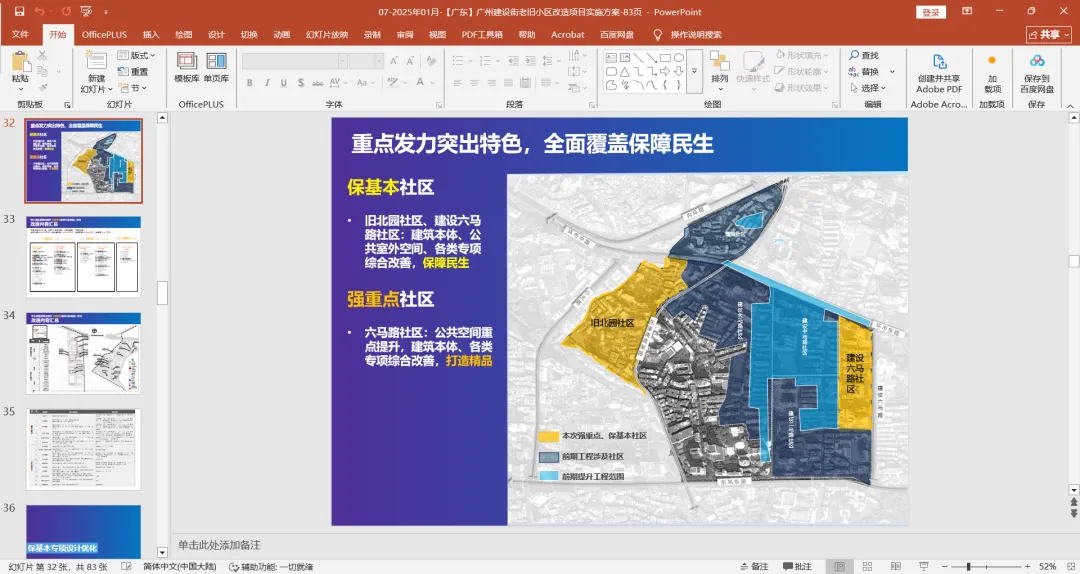
Task: Open the Notes (备注) pane in status bar
Action: click(x=754, y=566)
